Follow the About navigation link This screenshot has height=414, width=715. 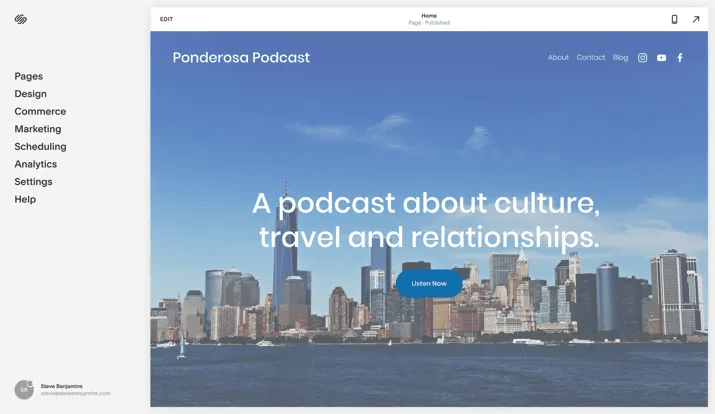(x=558, y=58)
